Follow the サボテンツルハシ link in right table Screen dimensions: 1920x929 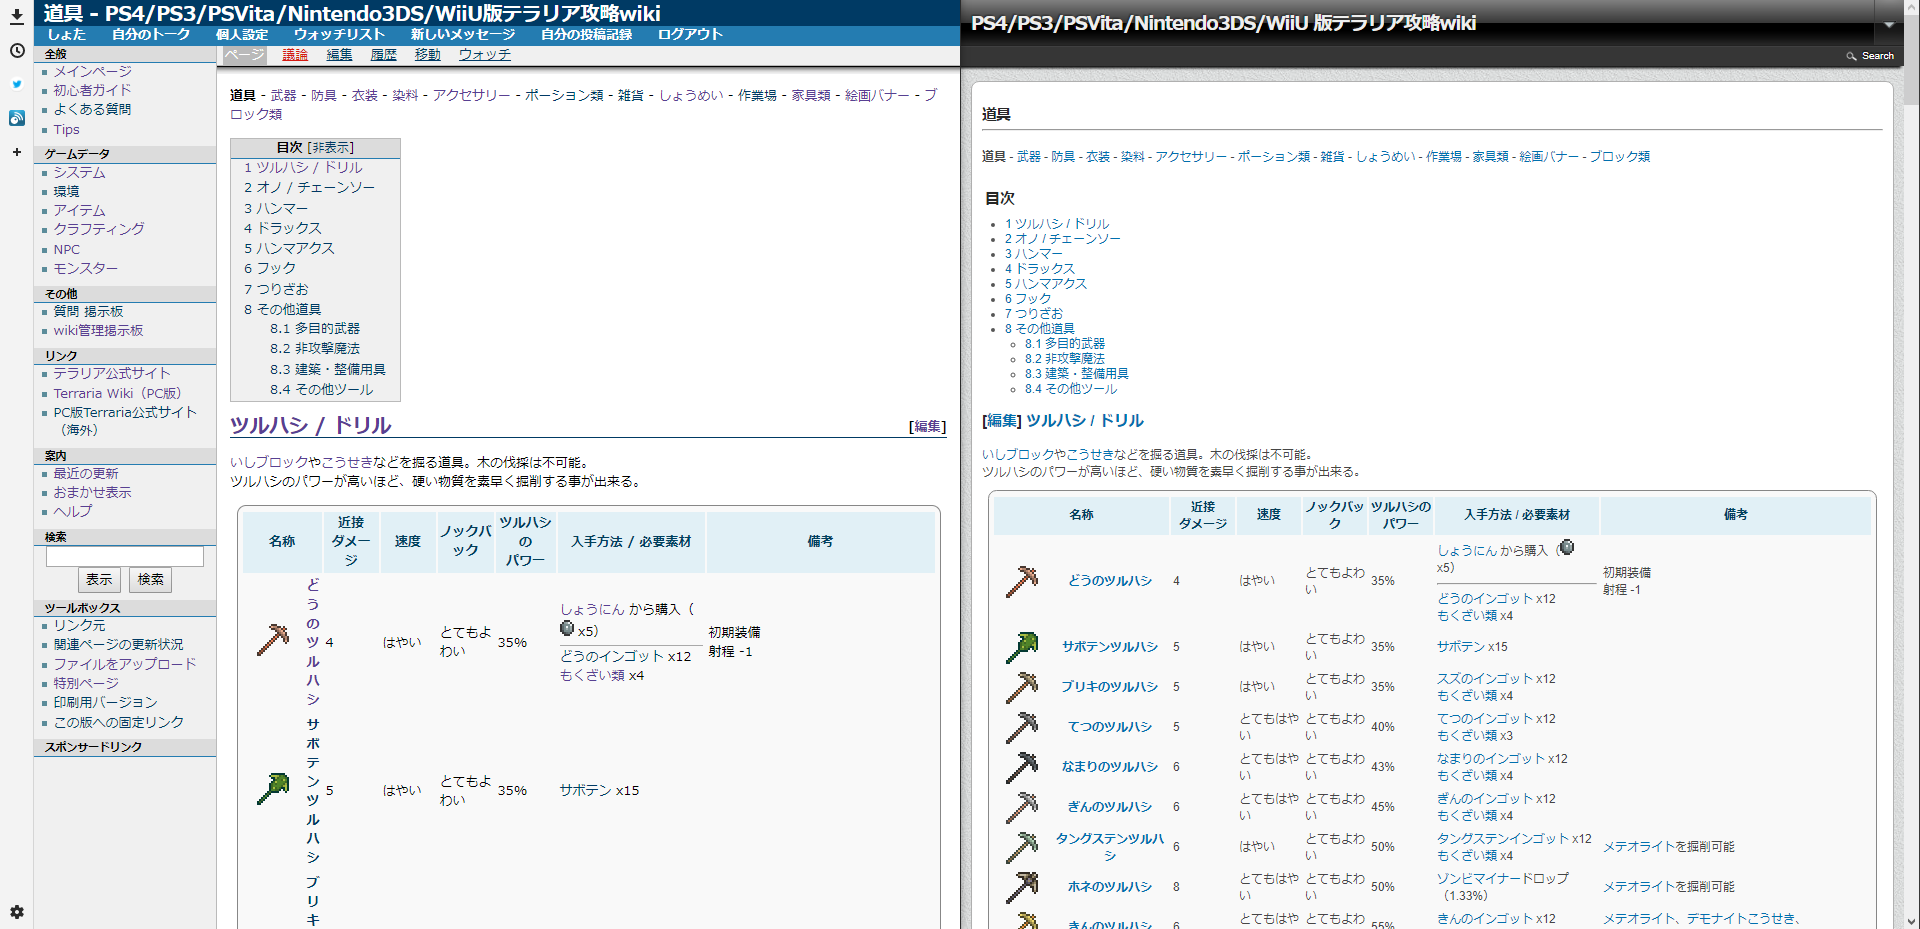point(1109,647)
